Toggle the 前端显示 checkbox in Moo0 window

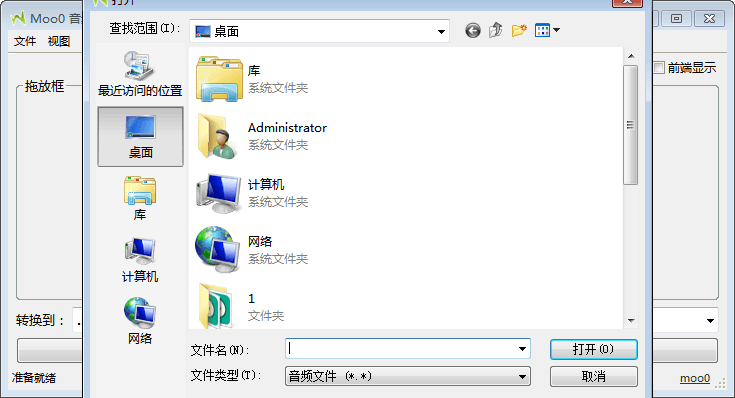click(x=659, y=68)
